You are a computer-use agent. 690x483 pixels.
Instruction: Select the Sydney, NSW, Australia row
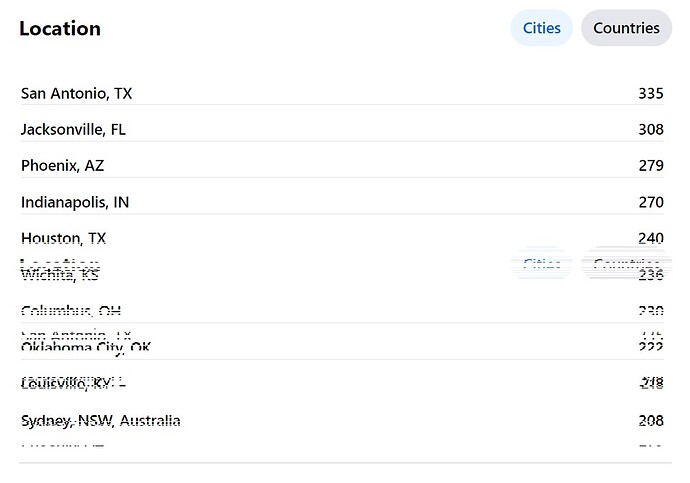342,421
